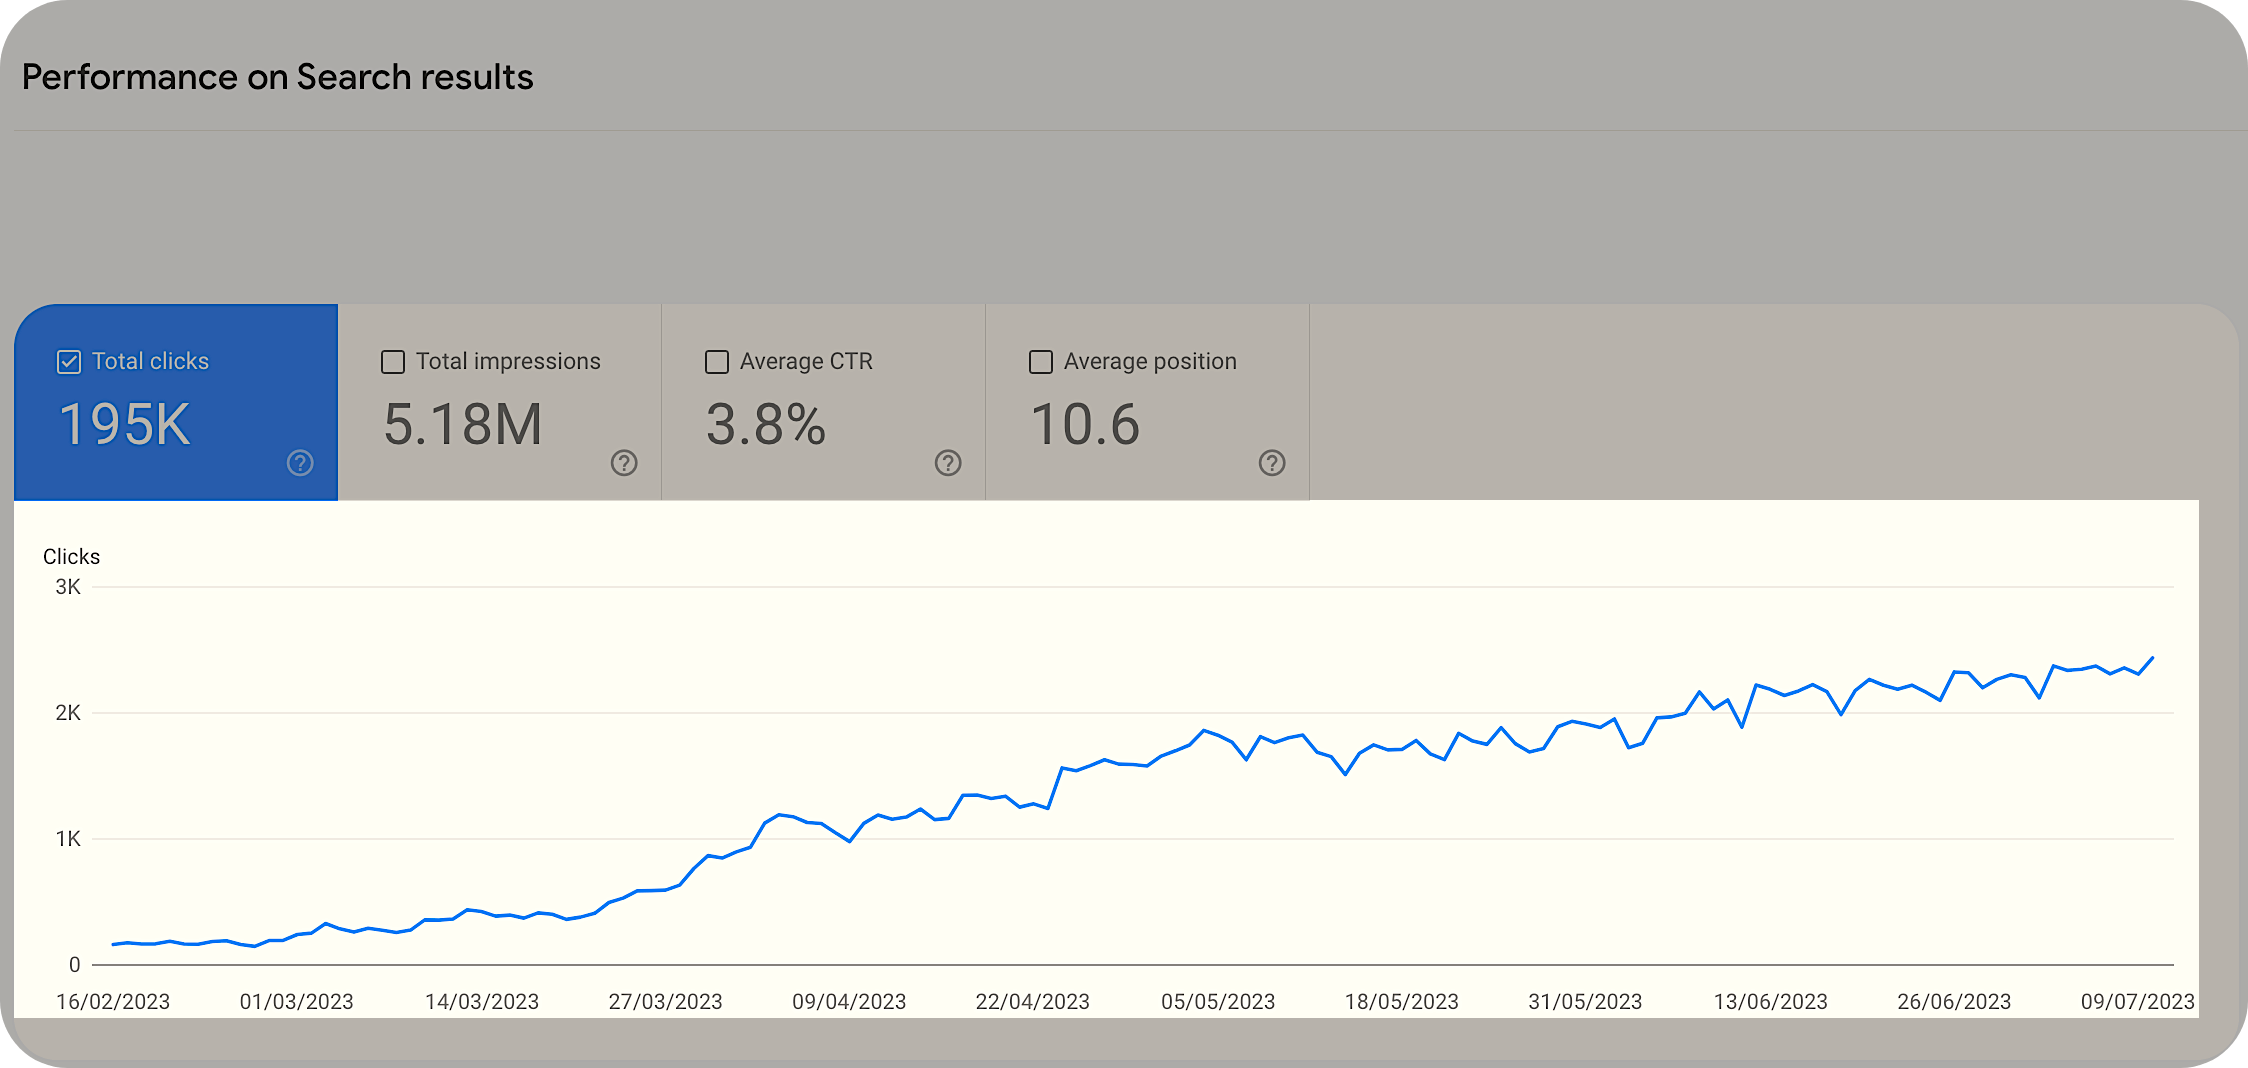This screenshot has height=1068, width=2248.
Task: Click the Average CTR label text
Action: [x=806, y=361]
